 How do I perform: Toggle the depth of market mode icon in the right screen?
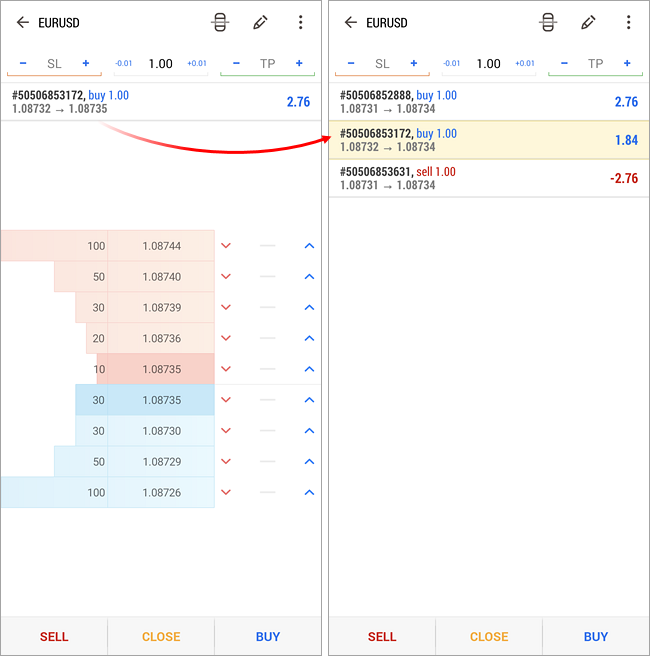click(548, 22)
